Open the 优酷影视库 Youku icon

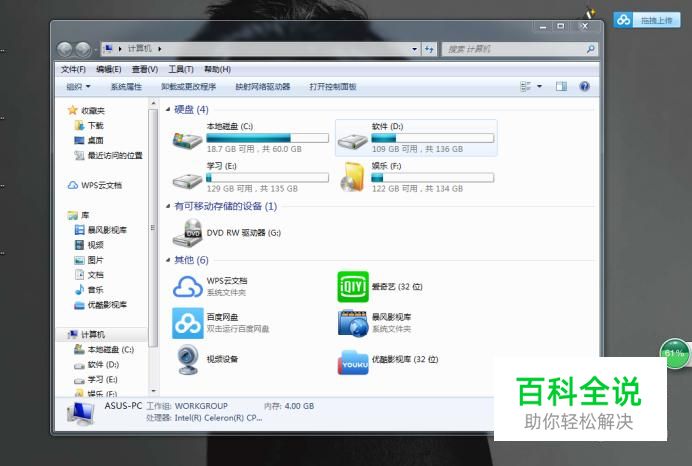tap(353, 362)
